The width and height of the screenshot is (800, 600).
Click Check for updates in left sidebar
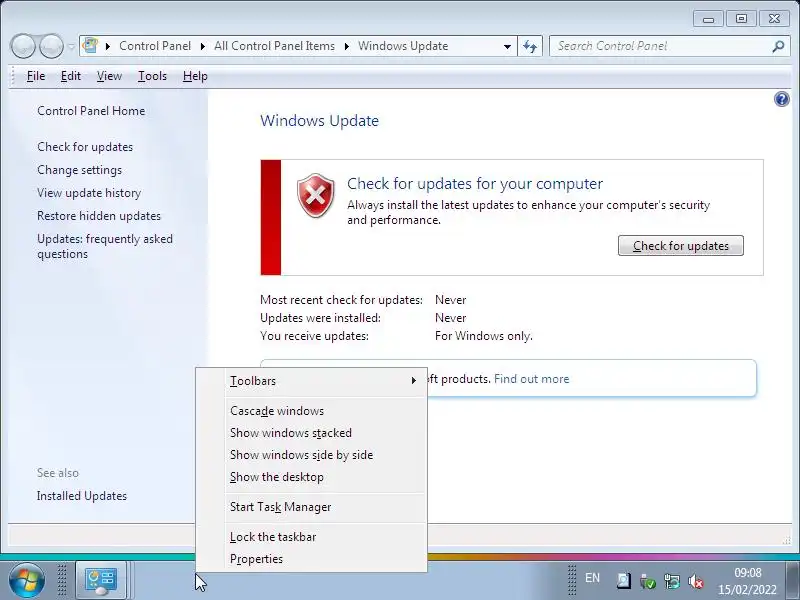(x=85, y=147)
